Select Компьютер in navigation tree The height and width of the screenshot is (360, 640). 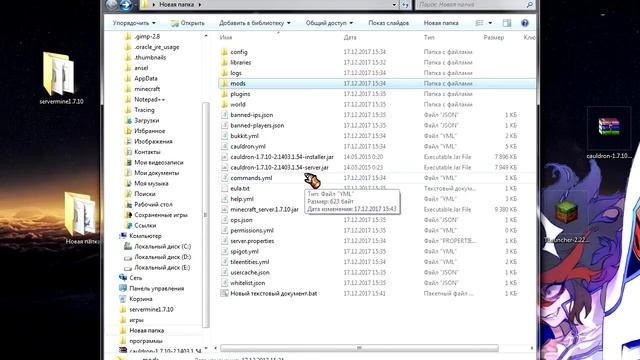point(145,236)
